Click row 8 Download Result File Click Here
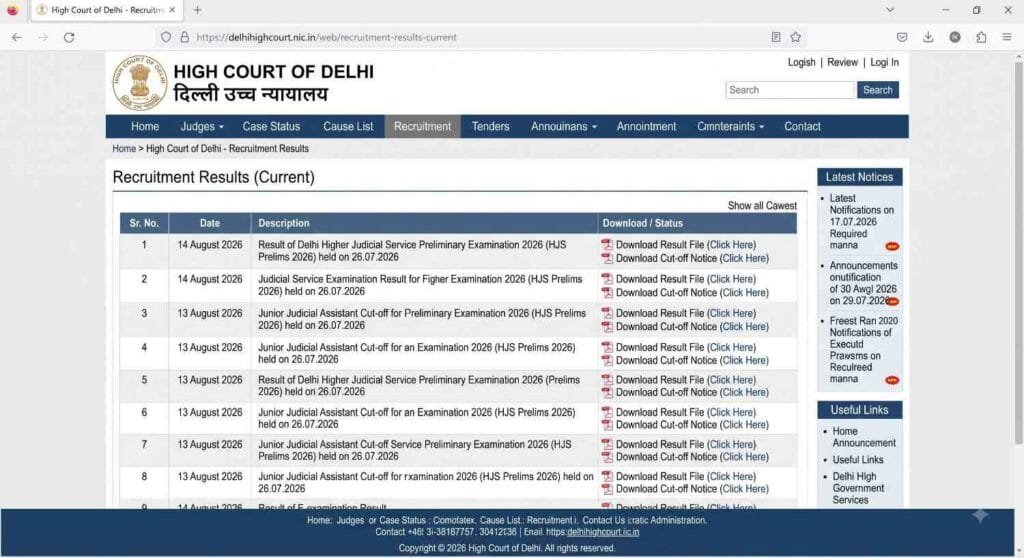The image size is (1024, 558). pos(731,476)
